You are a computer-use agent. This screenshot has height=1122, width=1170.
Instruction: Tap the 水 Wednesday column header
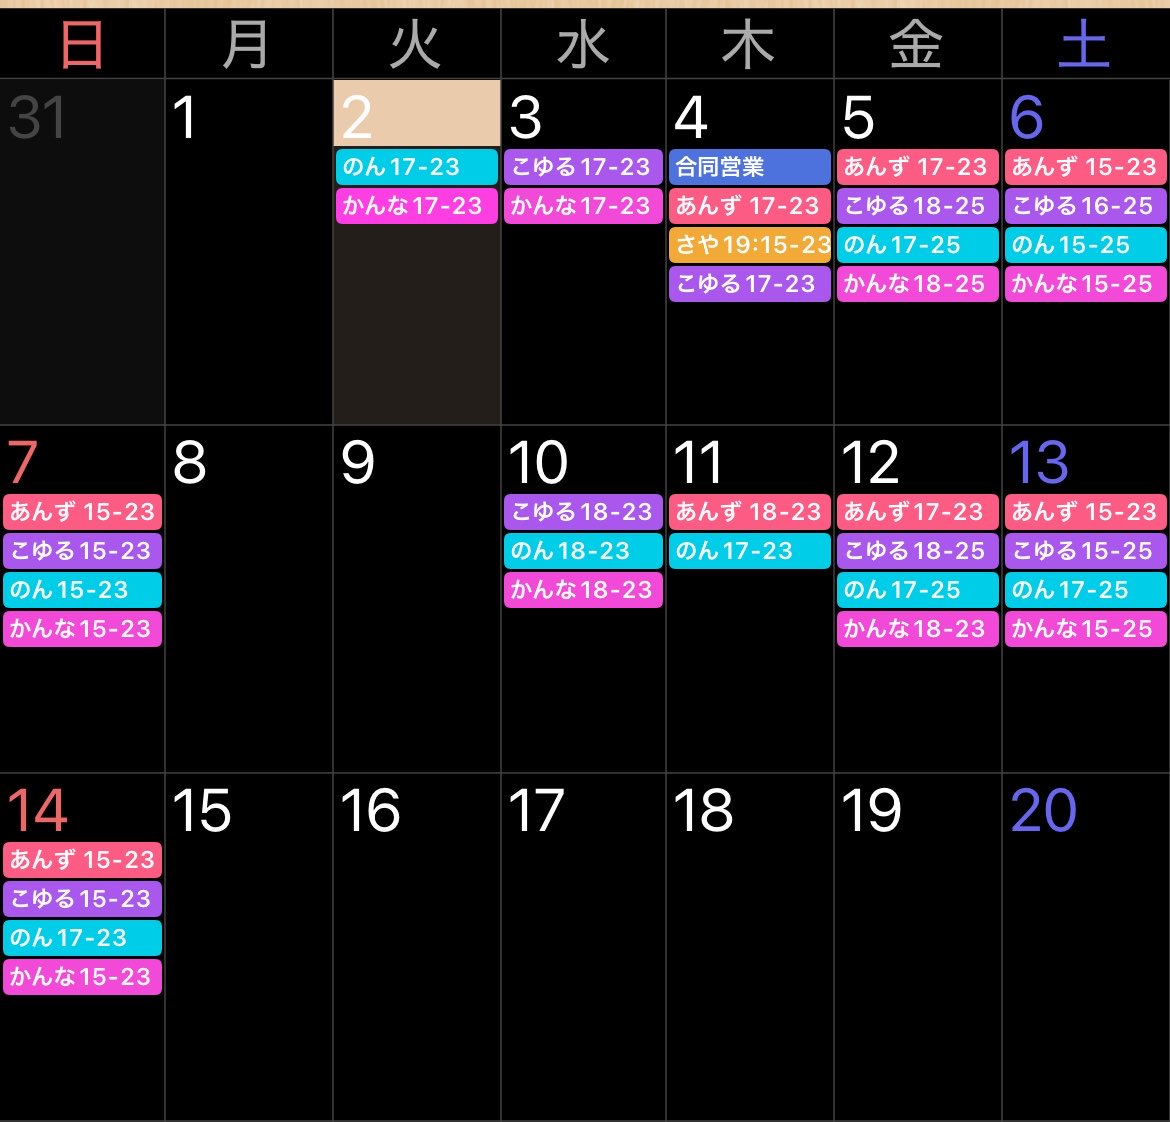click(x=583, y=44)
